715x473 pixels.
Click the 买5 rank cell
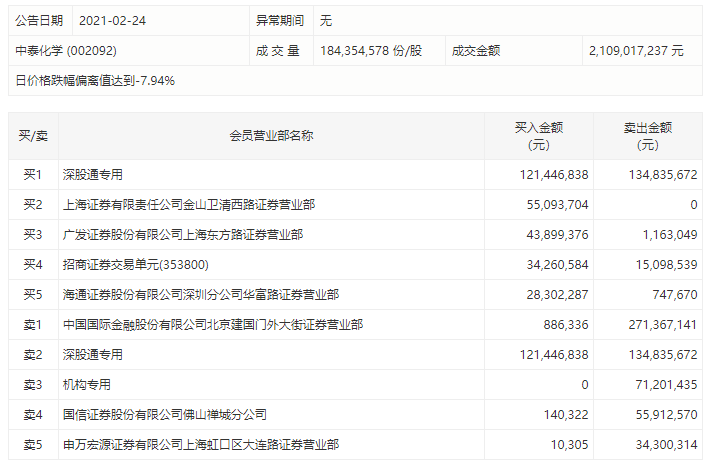point(33,295)
